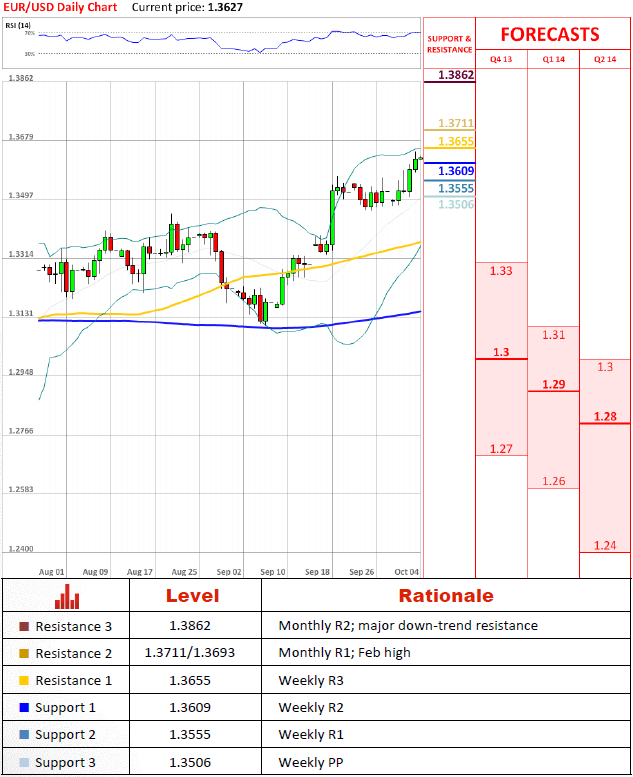Click the 1.2948 price axis label
Screen dimensions: 633x777
click(x=21, y=372)
